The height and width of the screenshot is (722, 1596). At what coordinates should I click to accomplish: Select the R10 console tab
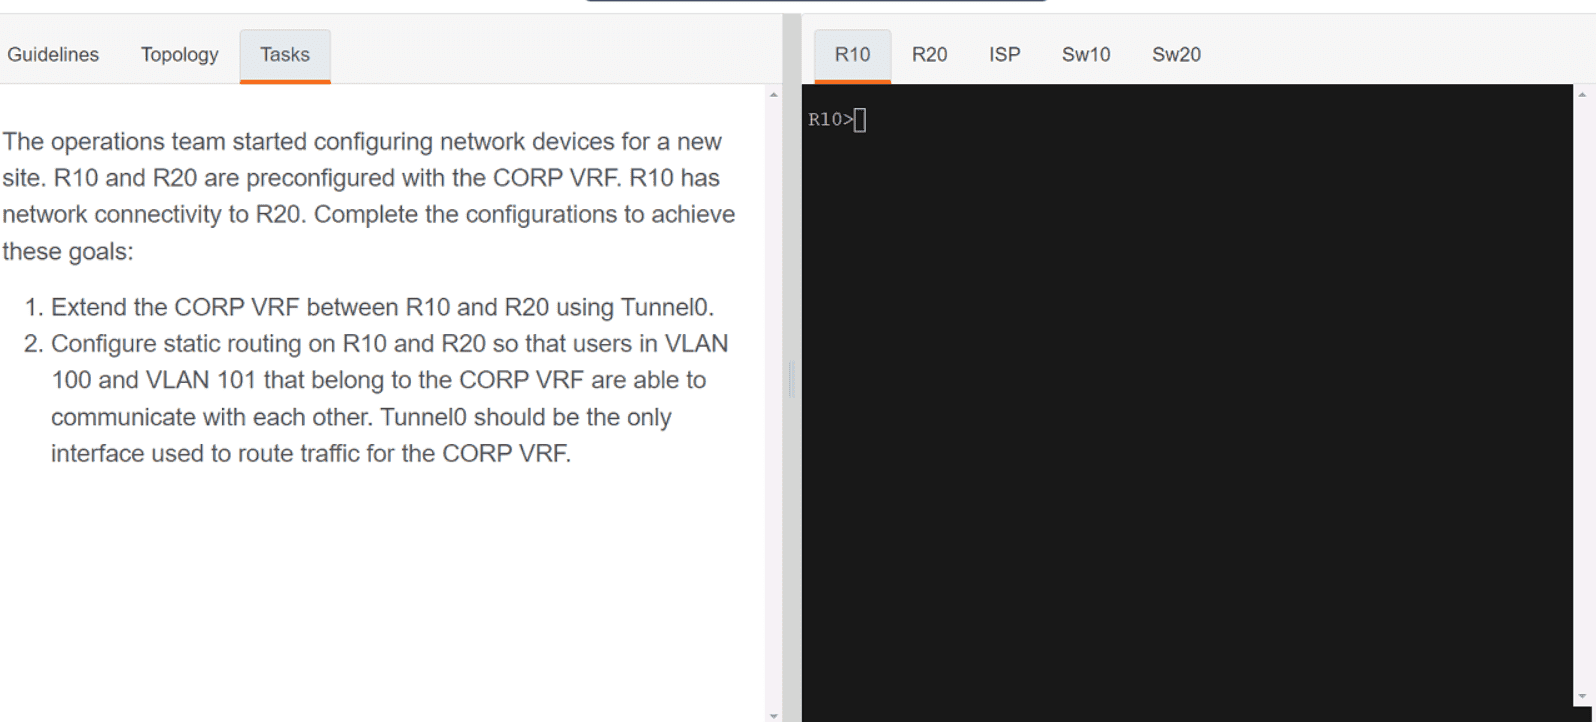point(852,55)
